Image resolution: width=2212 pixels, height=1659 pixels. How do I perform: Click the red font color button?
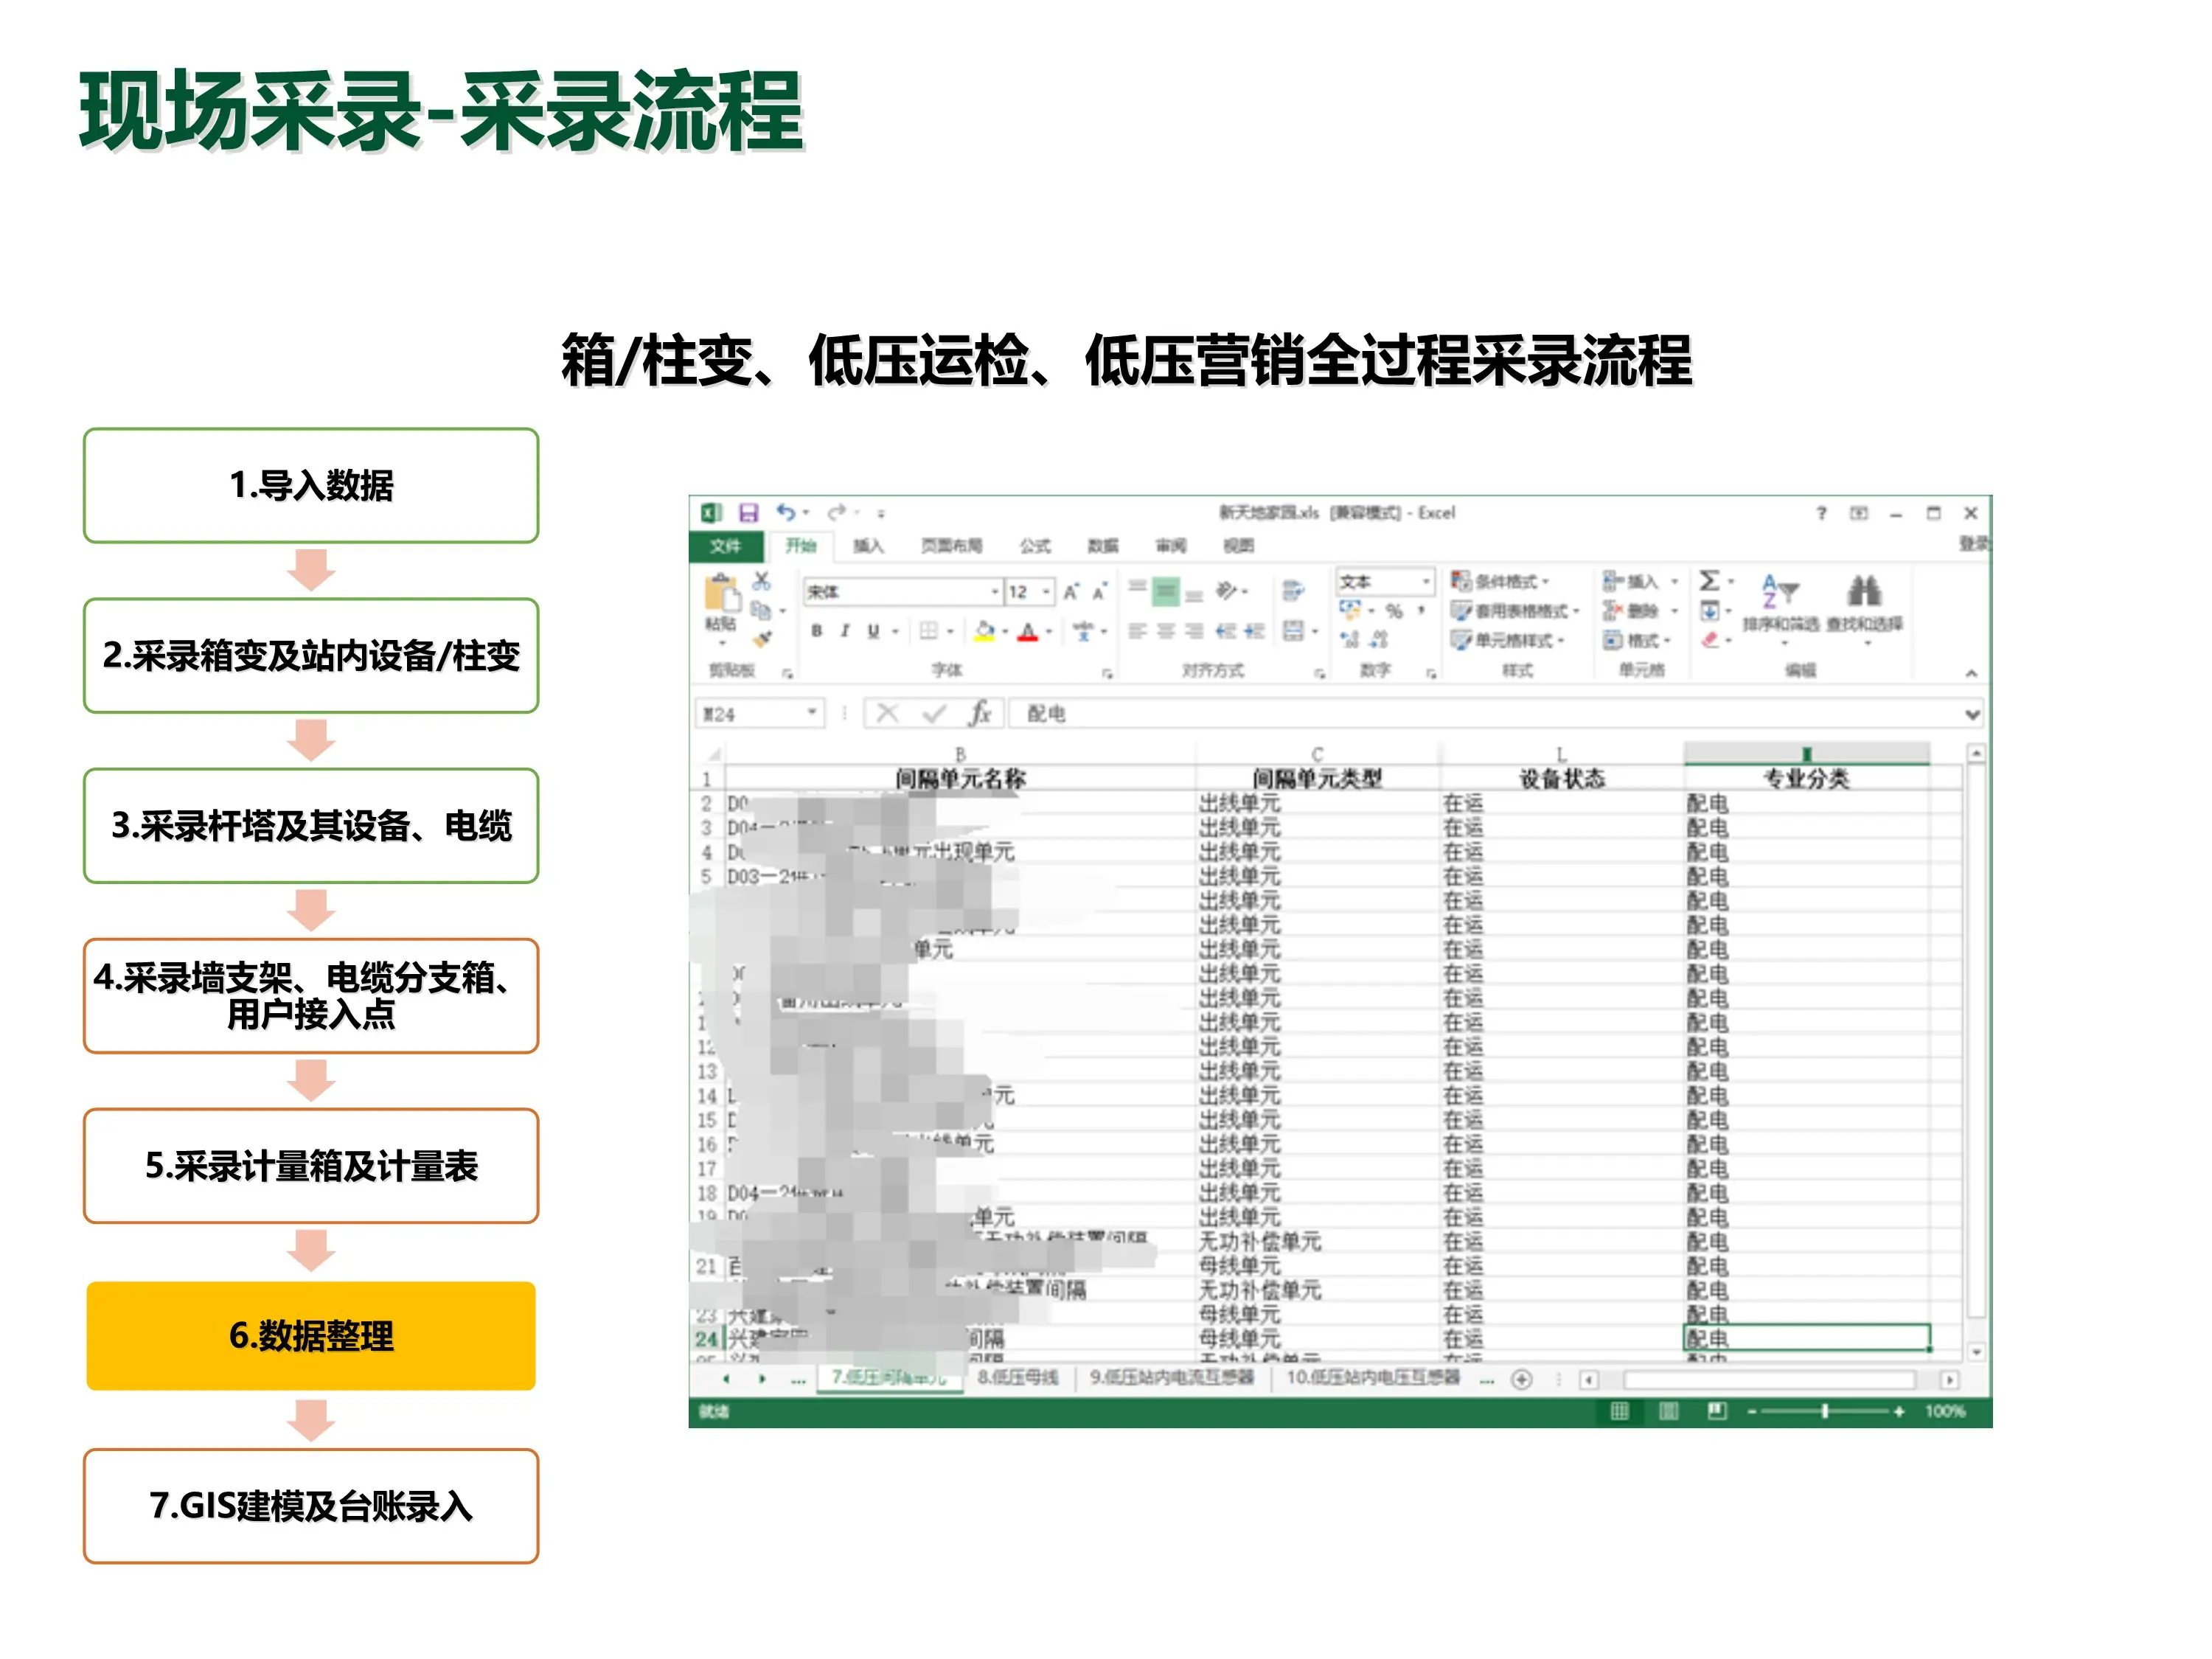coord(1028,631)
